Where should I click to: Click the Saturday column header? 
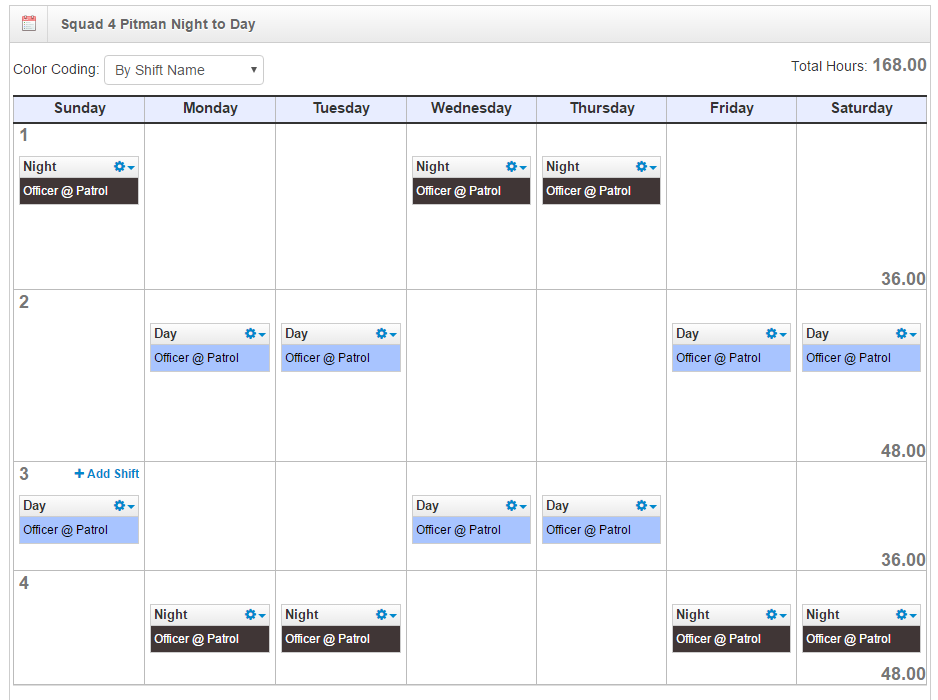[x=861, y=108]
